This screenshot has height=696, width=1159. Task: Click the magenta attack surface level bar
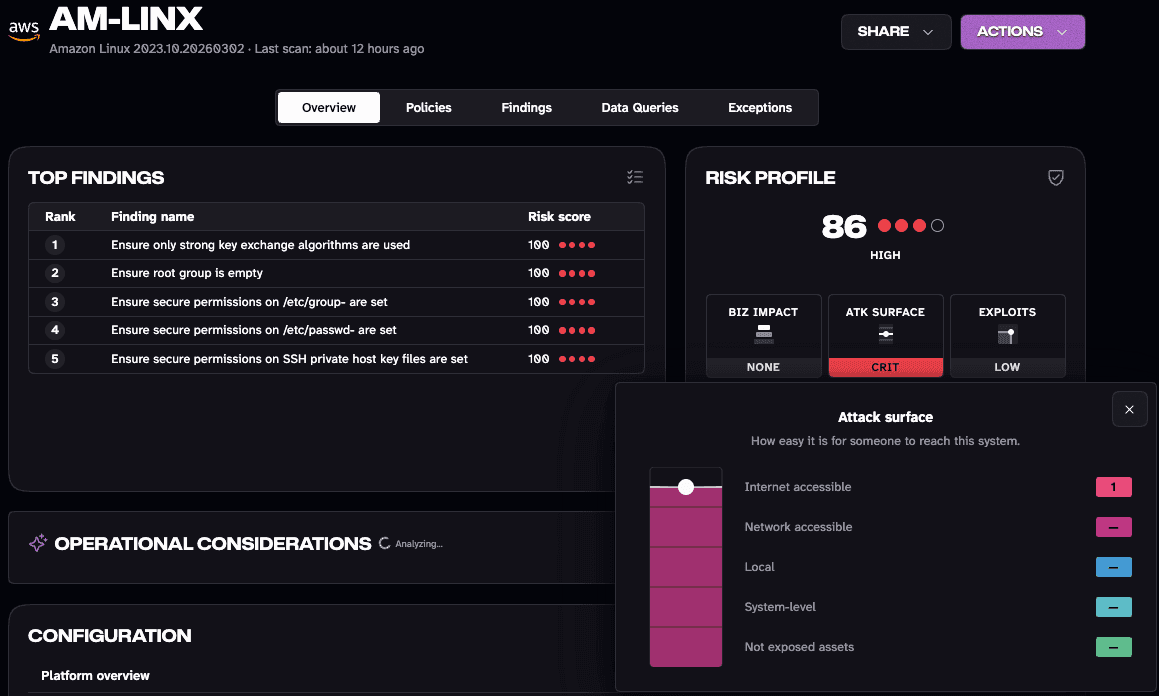point(686,576)
